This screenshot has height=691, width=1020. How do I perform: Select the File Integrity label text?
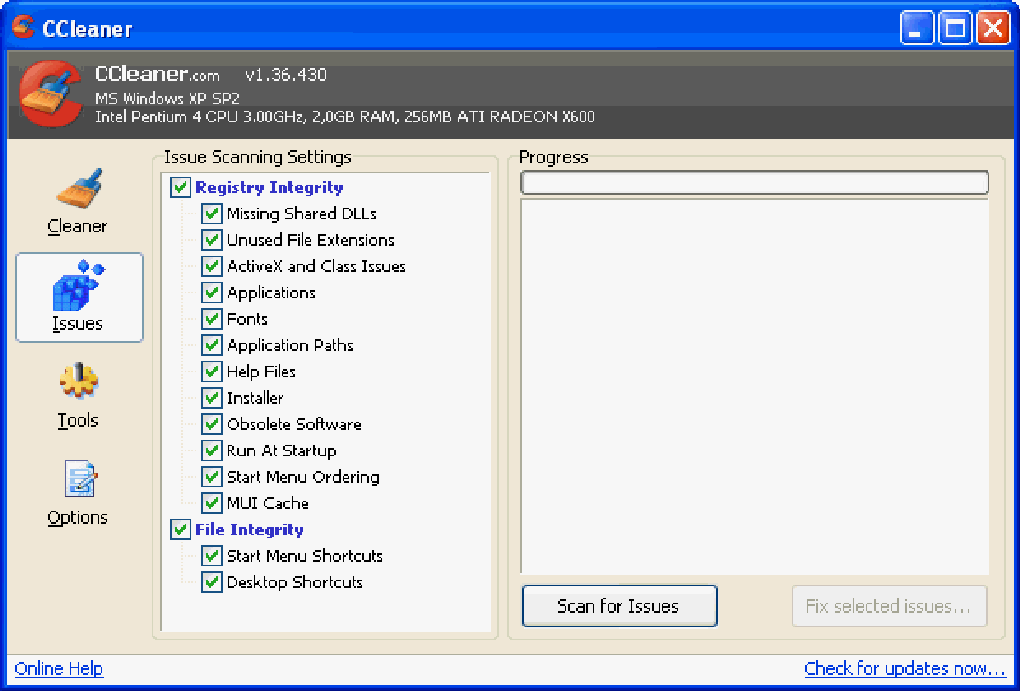coord(249,530)
